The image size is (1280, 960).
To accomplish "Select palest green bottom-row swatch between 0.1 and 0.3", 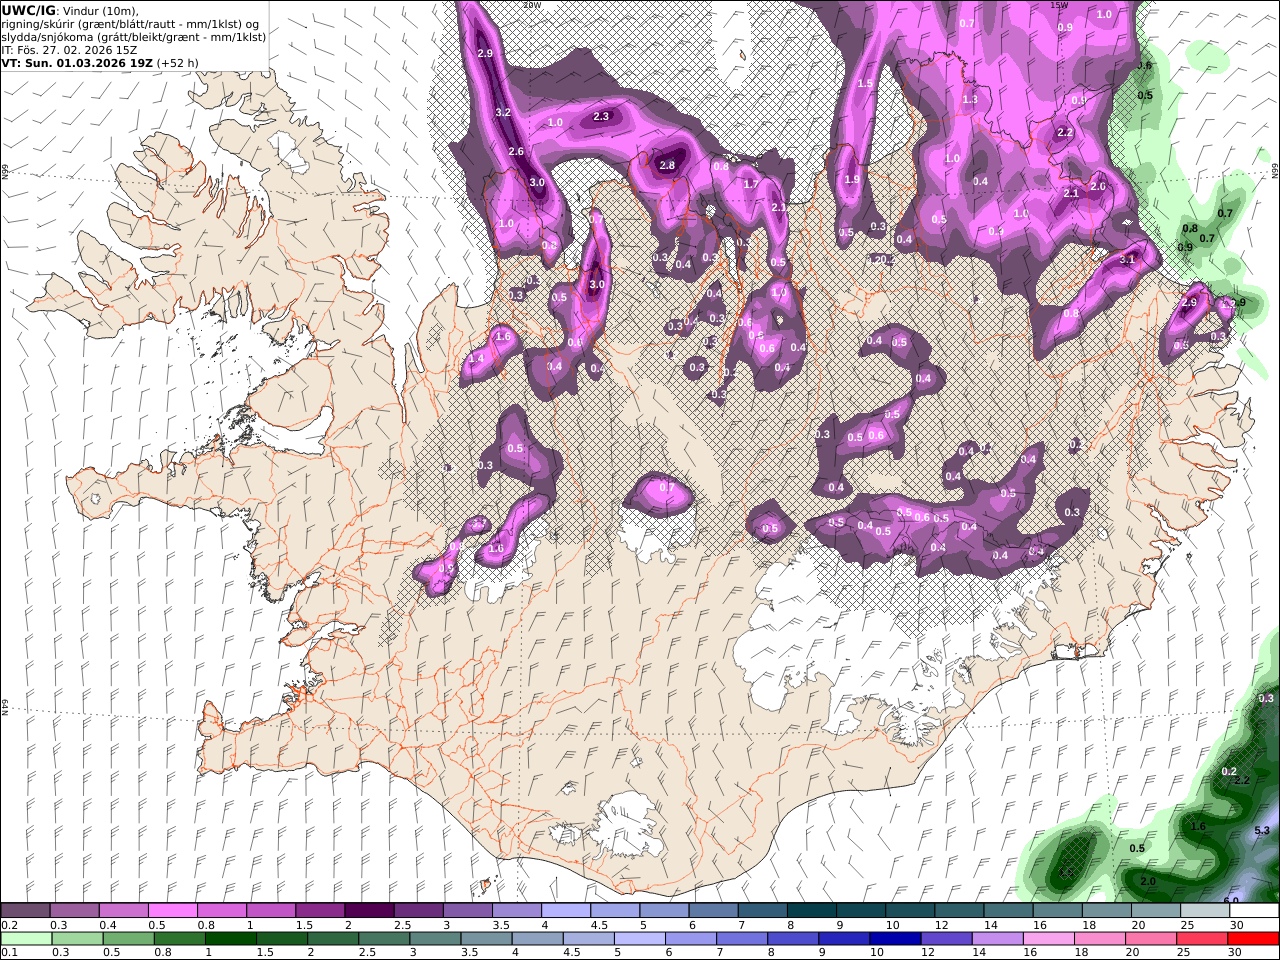I will (x=27, y=939).
